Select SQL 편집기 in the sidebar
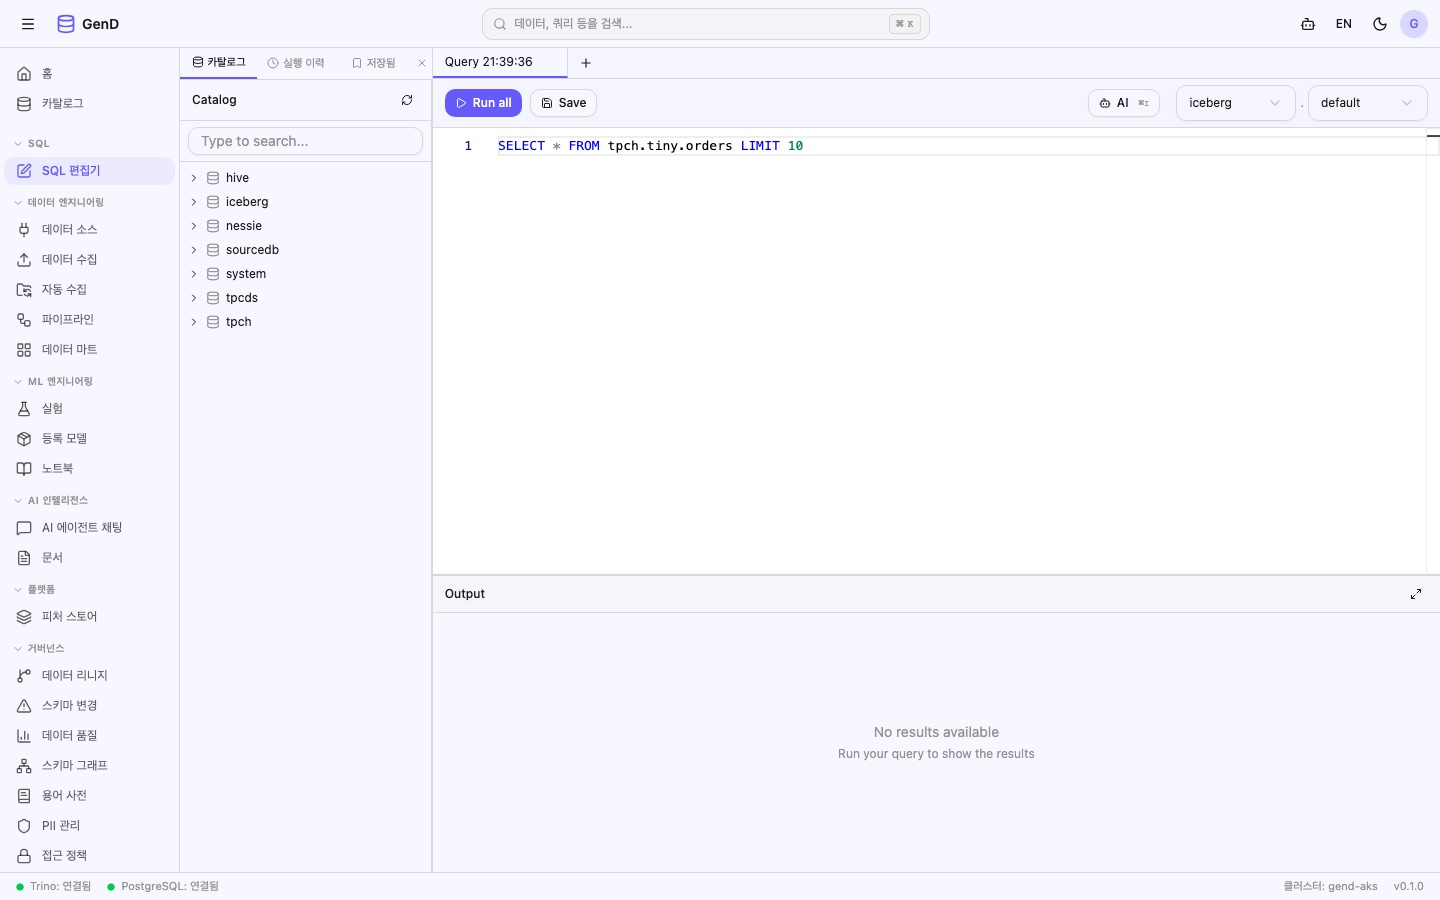 point(90,171)
